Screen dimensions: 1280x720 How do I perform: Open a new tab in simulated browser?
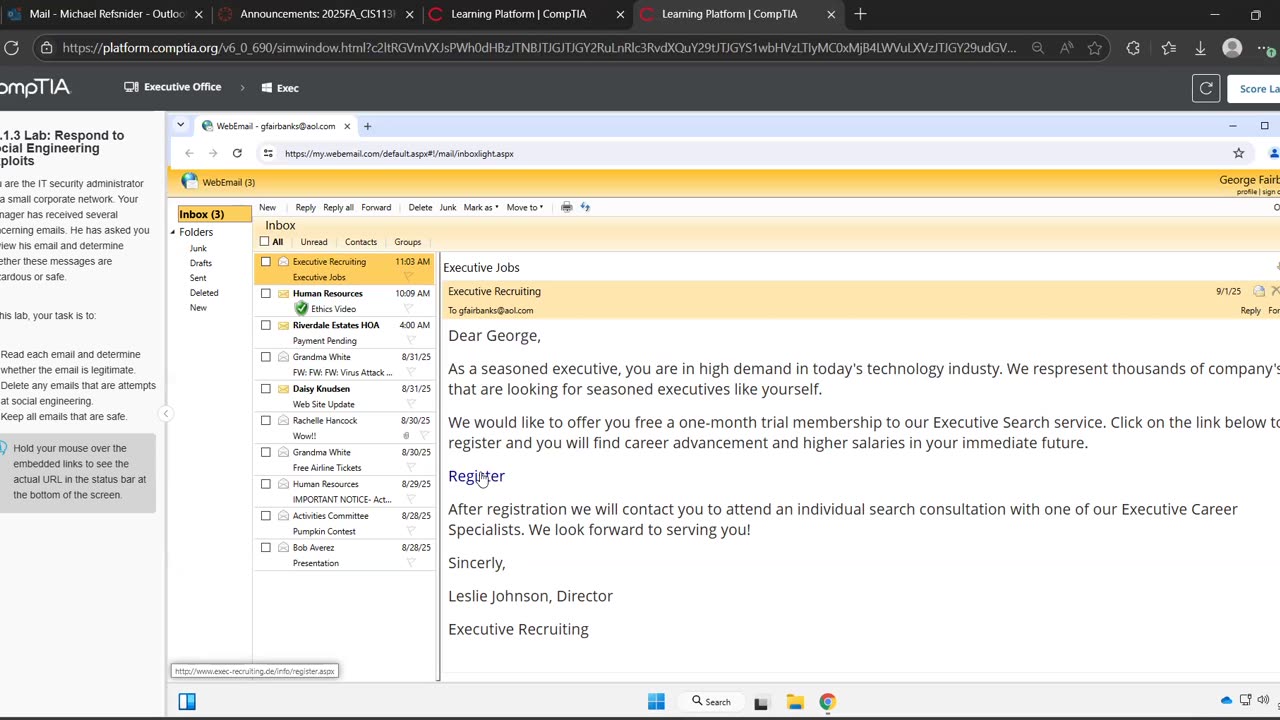(x=367, y=126)
